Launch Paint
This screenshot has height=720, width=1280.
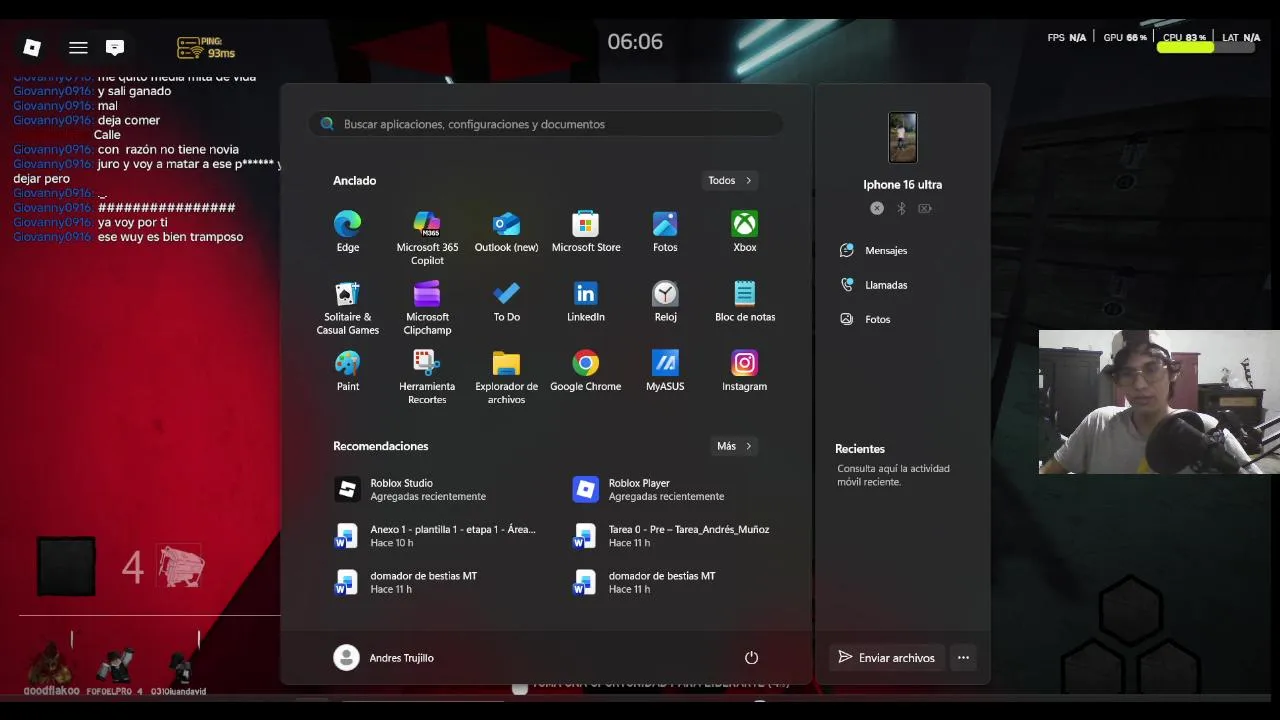click(347, 370)
